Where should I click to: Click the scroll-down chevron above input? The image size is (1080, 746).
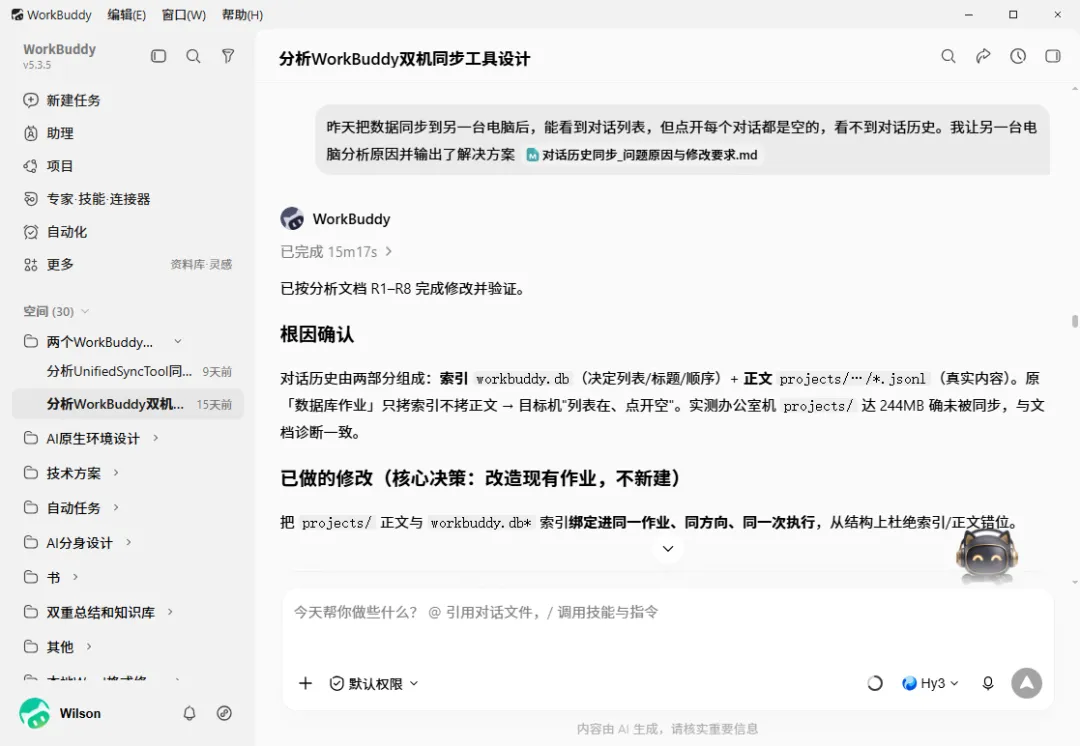[x=667, y=549]
